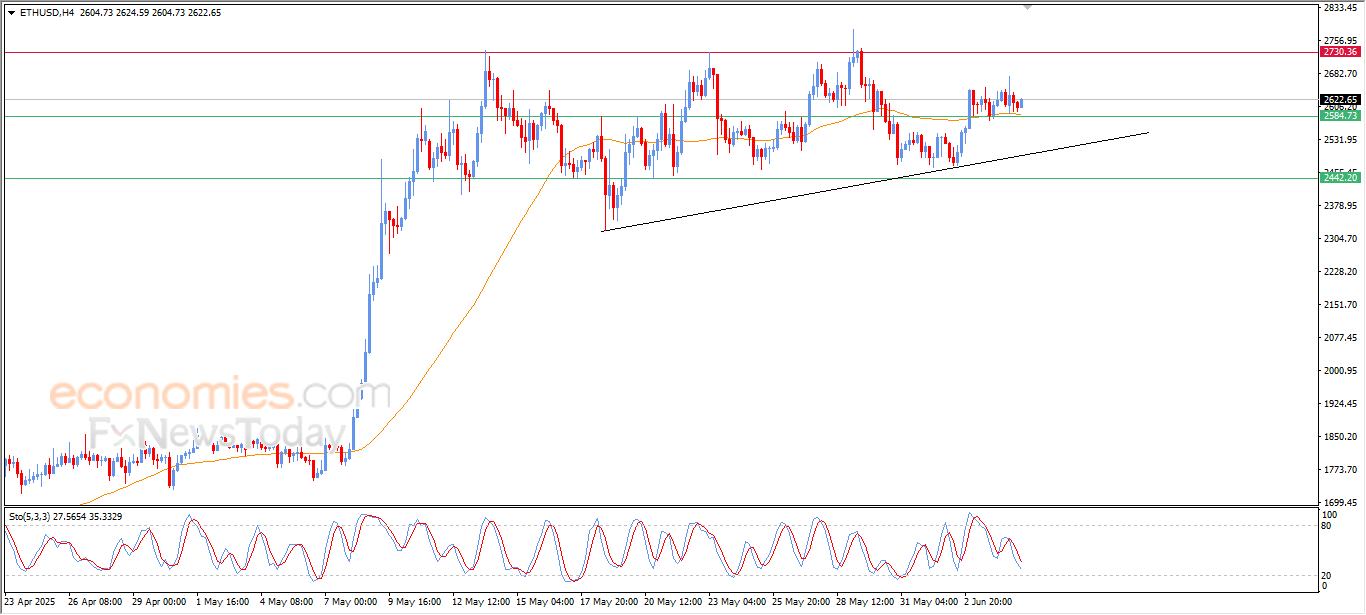Viewport: 1366px width, 615px height.
Task: Click the 2833.45 price axis value
Action: (x=1340, y=8)
